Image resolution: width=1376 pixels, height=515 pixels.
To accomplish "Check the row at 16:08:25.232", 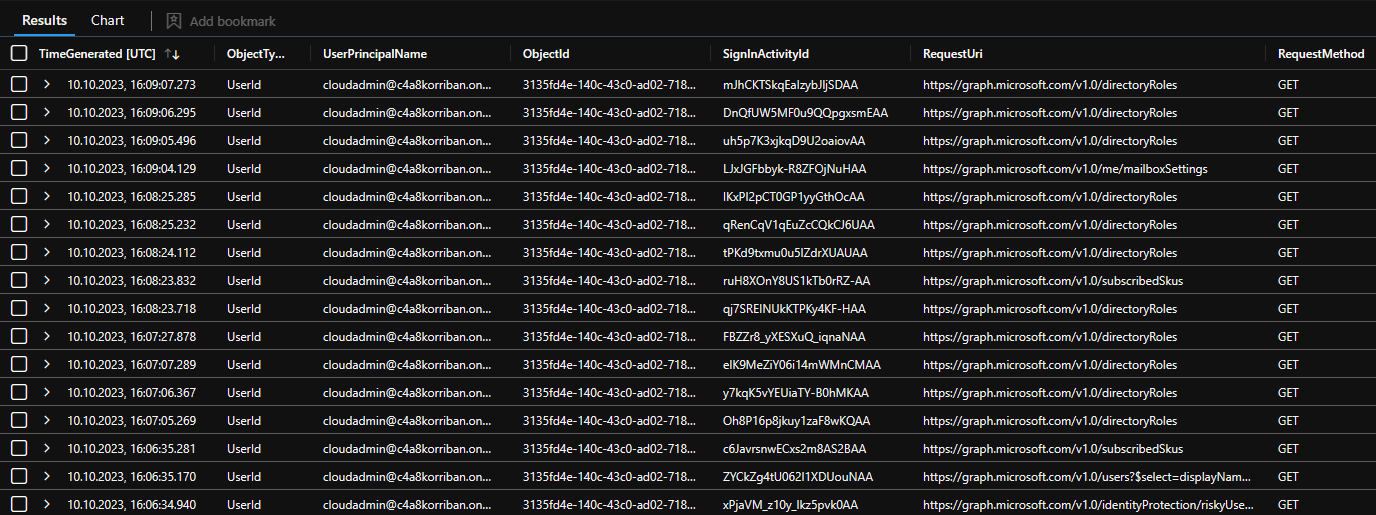I will tap(19, 225).
